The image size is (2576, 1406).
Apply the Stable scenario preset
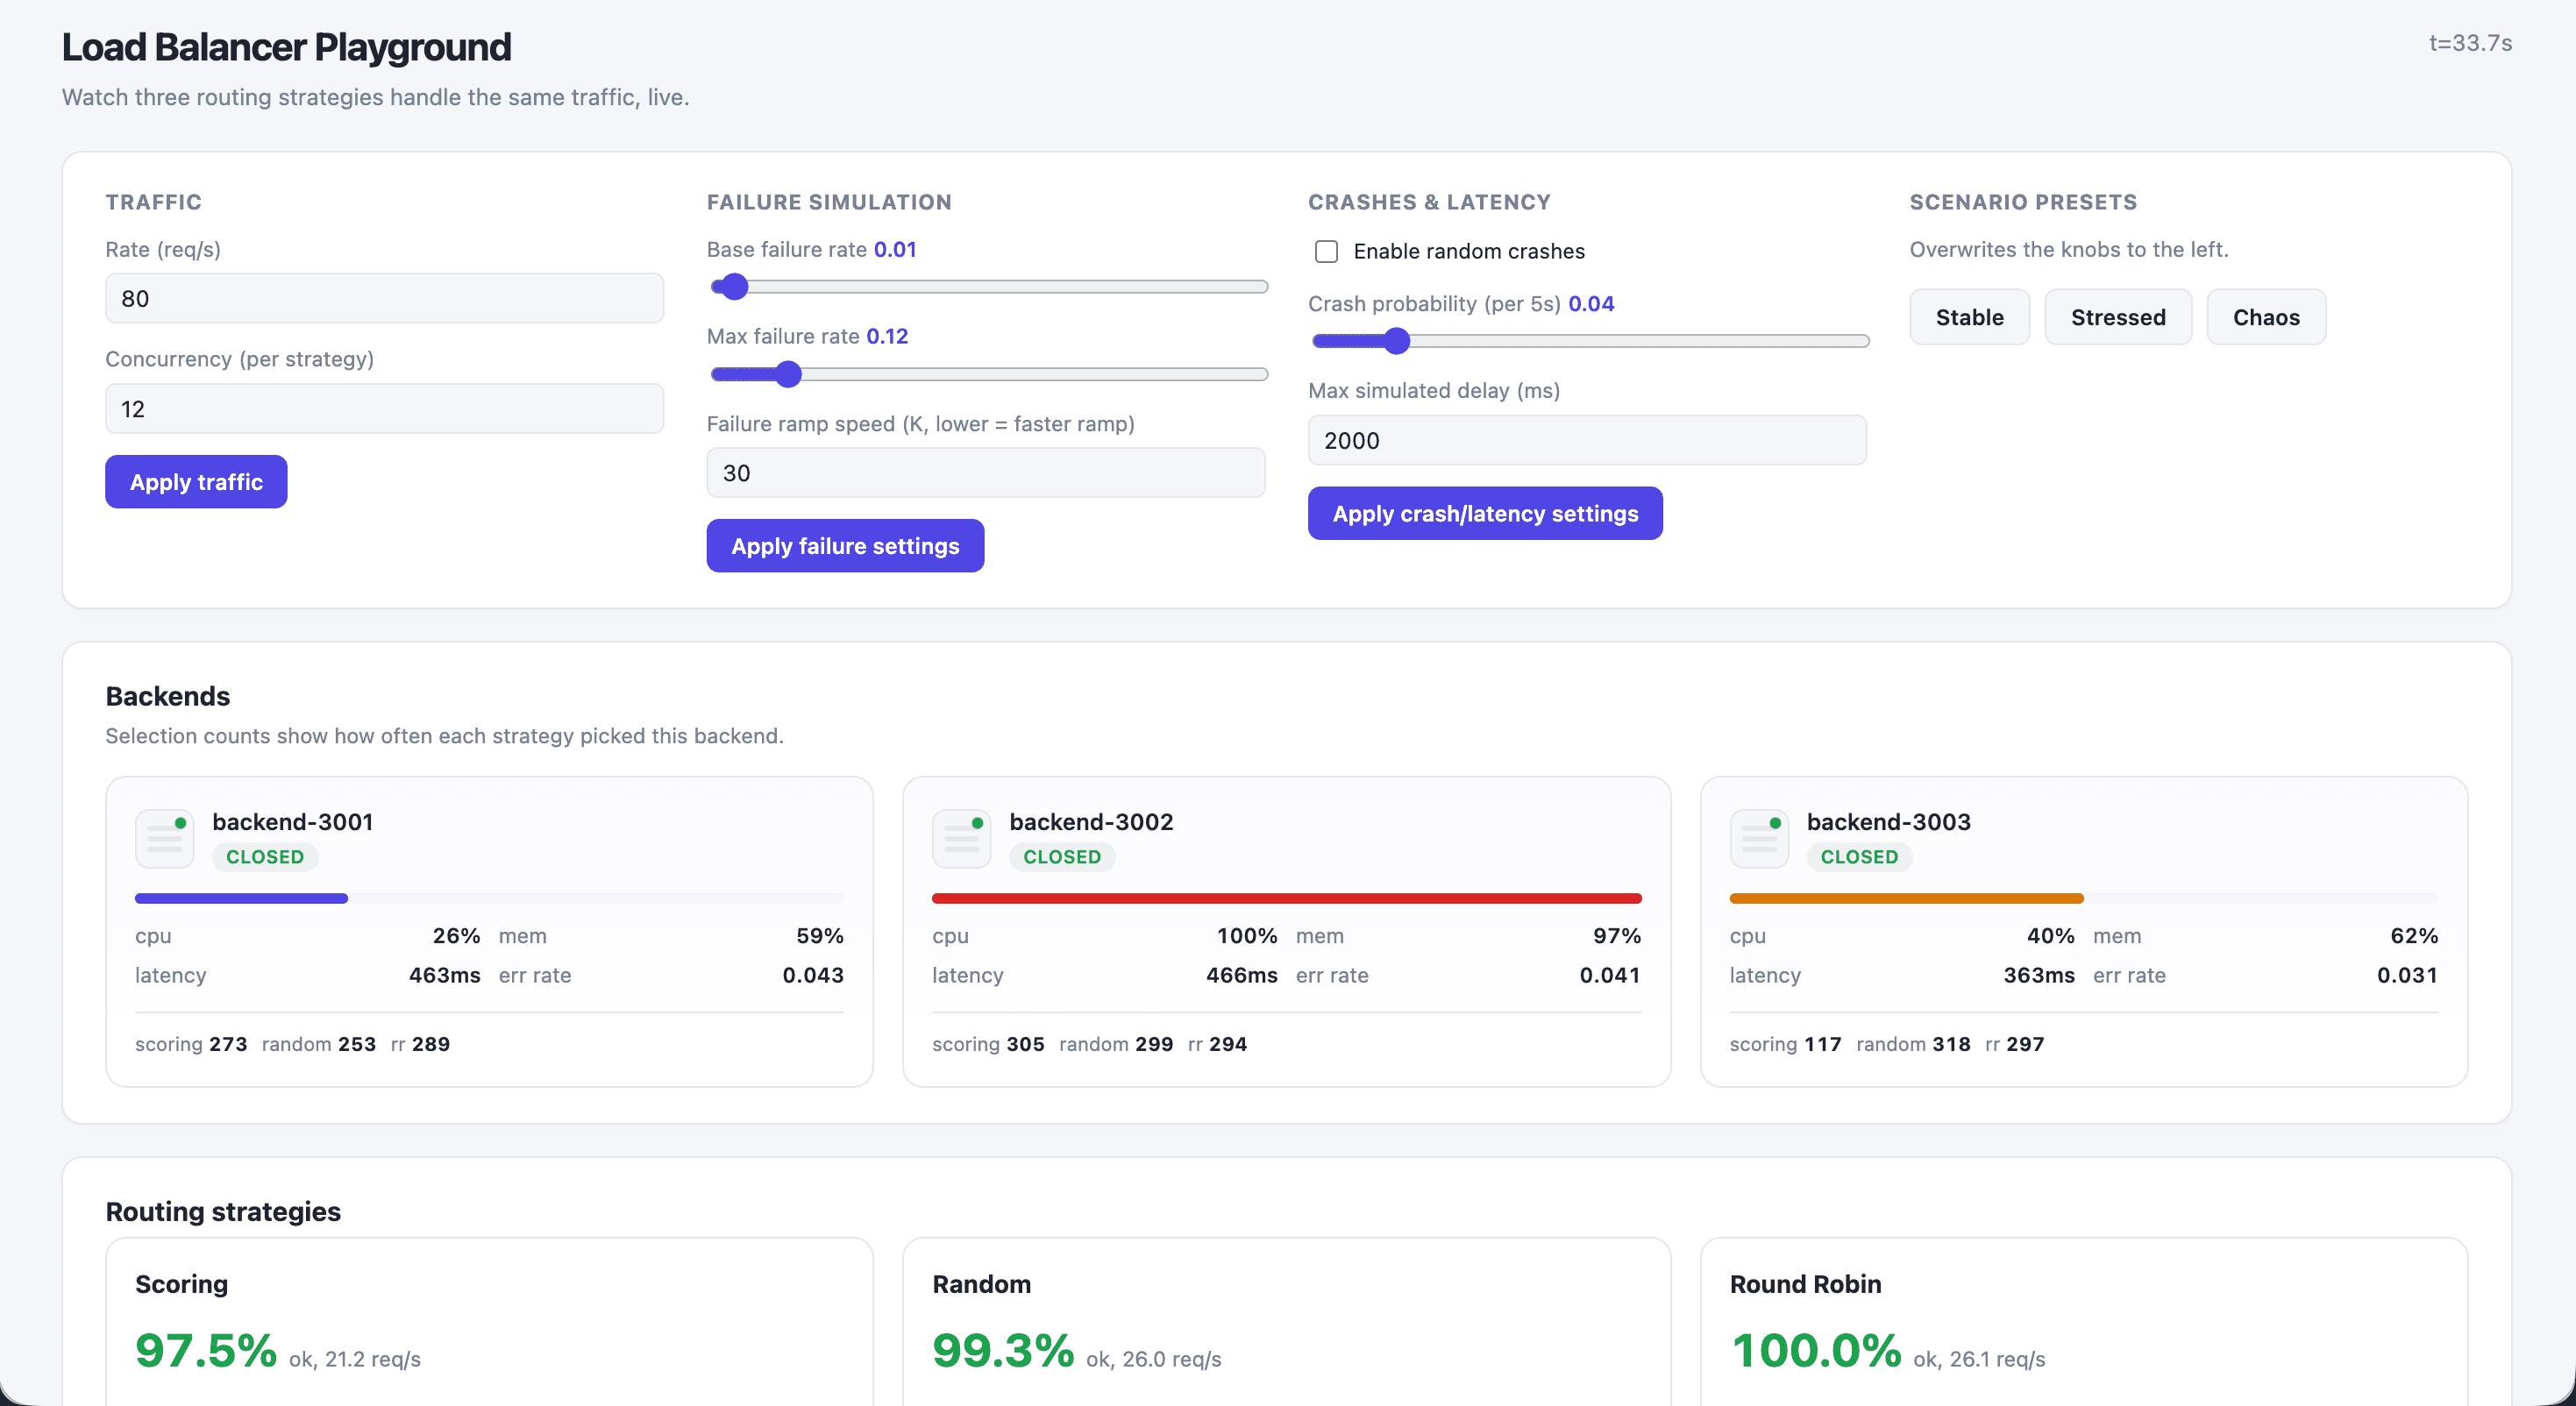tap(1969, 317)
